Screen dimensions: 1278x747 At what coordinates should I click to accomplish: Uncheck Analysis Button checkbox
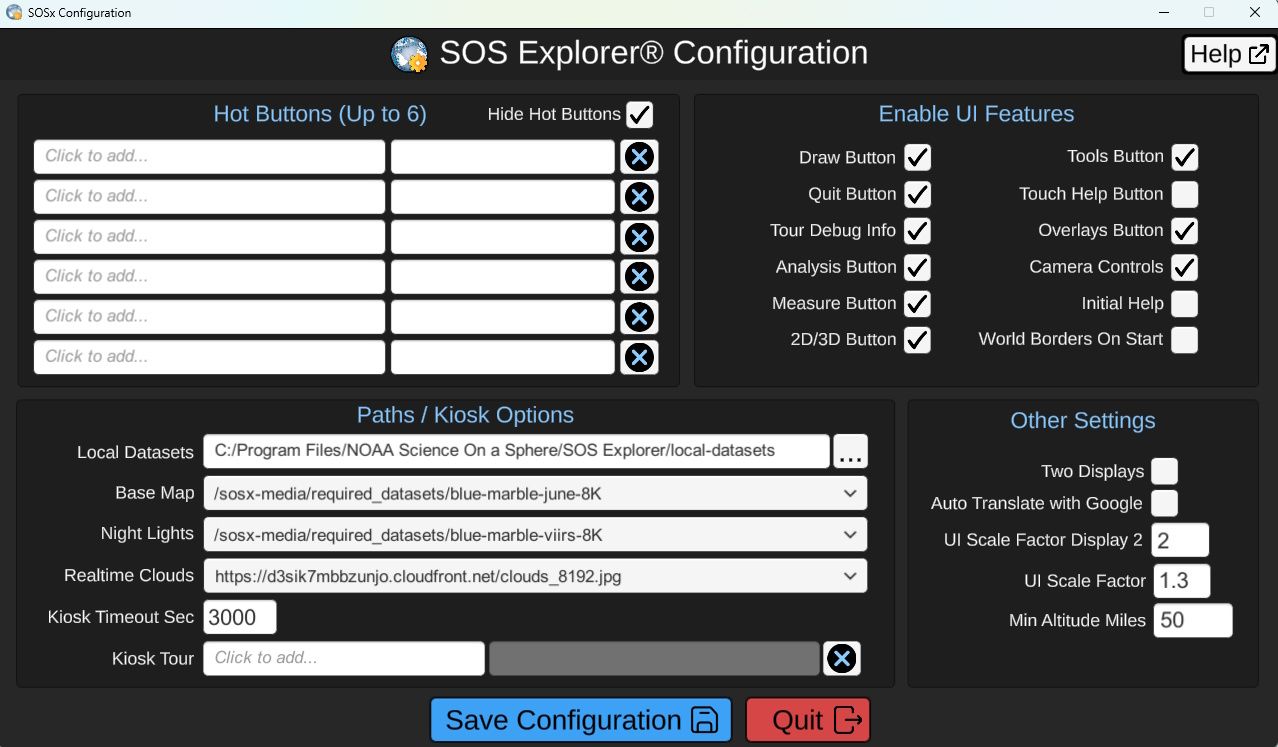[917, 267]
